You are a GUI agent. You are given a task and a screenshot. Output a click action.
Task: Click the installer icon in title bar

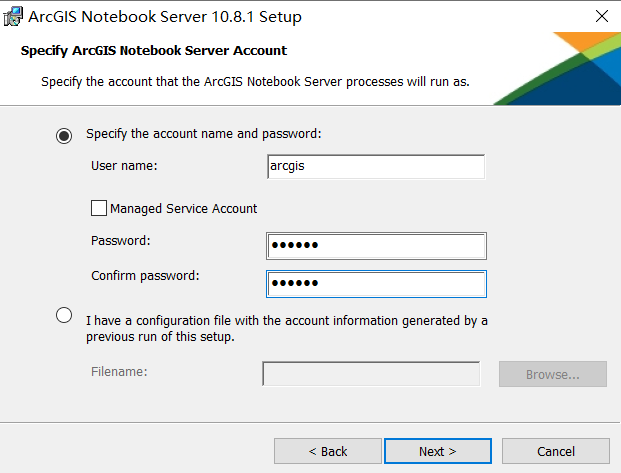[13, 16]
